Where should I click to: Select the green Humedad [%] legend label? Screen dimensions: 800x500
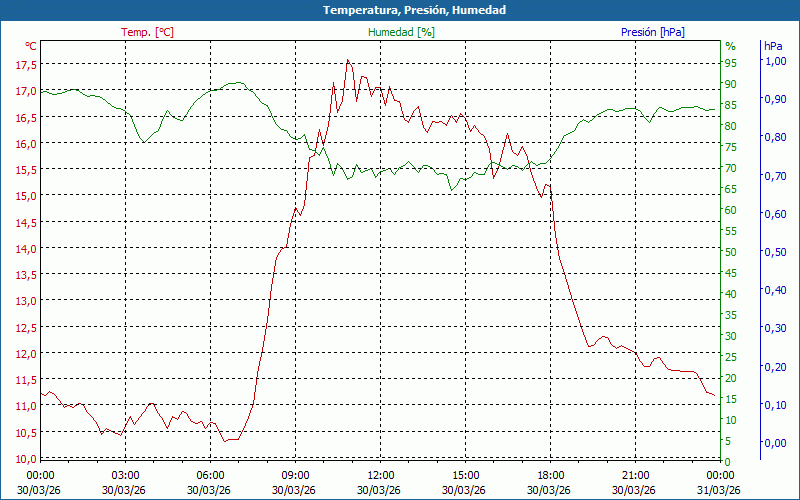[401, 32]
